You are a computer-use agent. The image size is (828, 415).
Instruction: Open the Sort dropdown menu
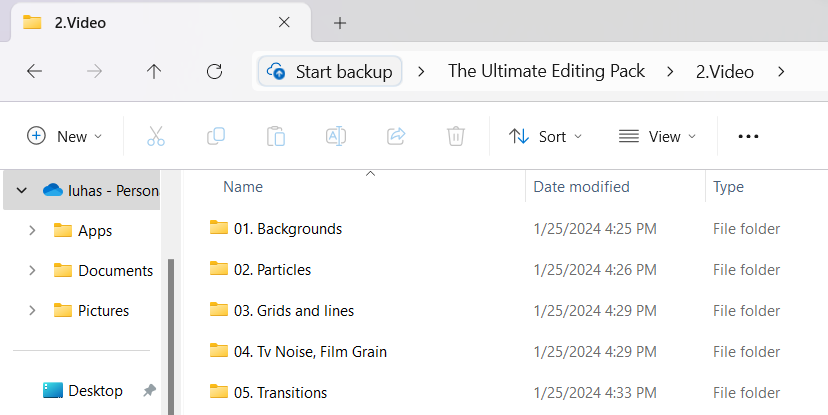[545, 136]
